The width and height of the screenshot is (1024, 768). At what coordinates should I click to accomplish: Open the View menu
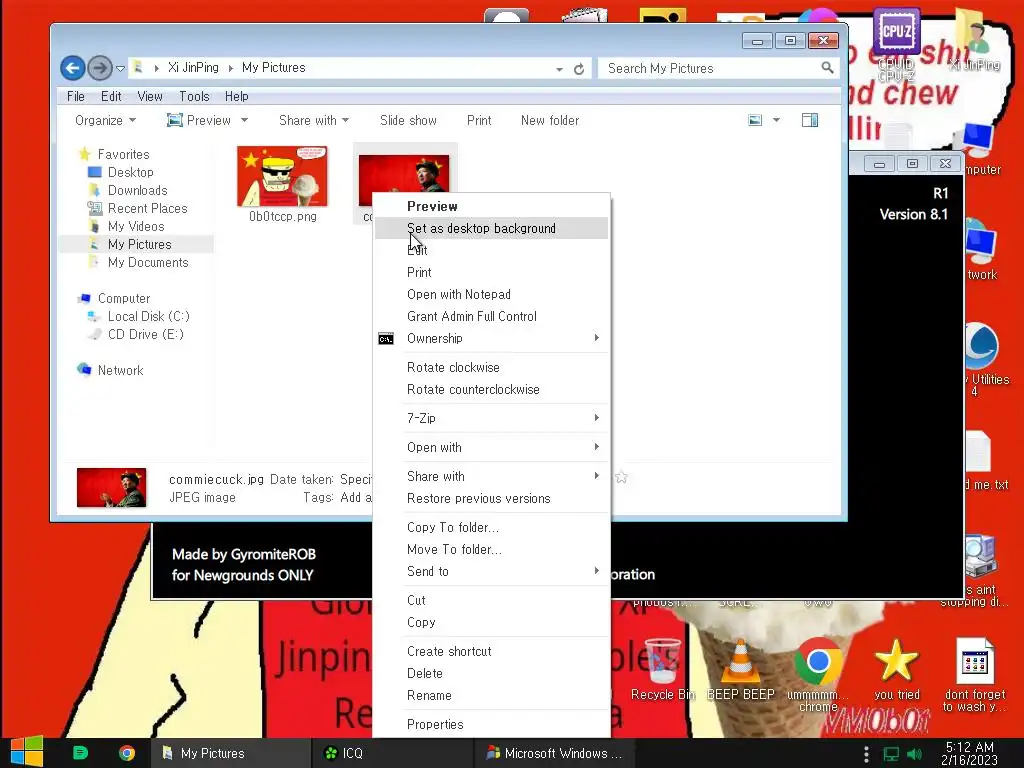tap(150, 96)
